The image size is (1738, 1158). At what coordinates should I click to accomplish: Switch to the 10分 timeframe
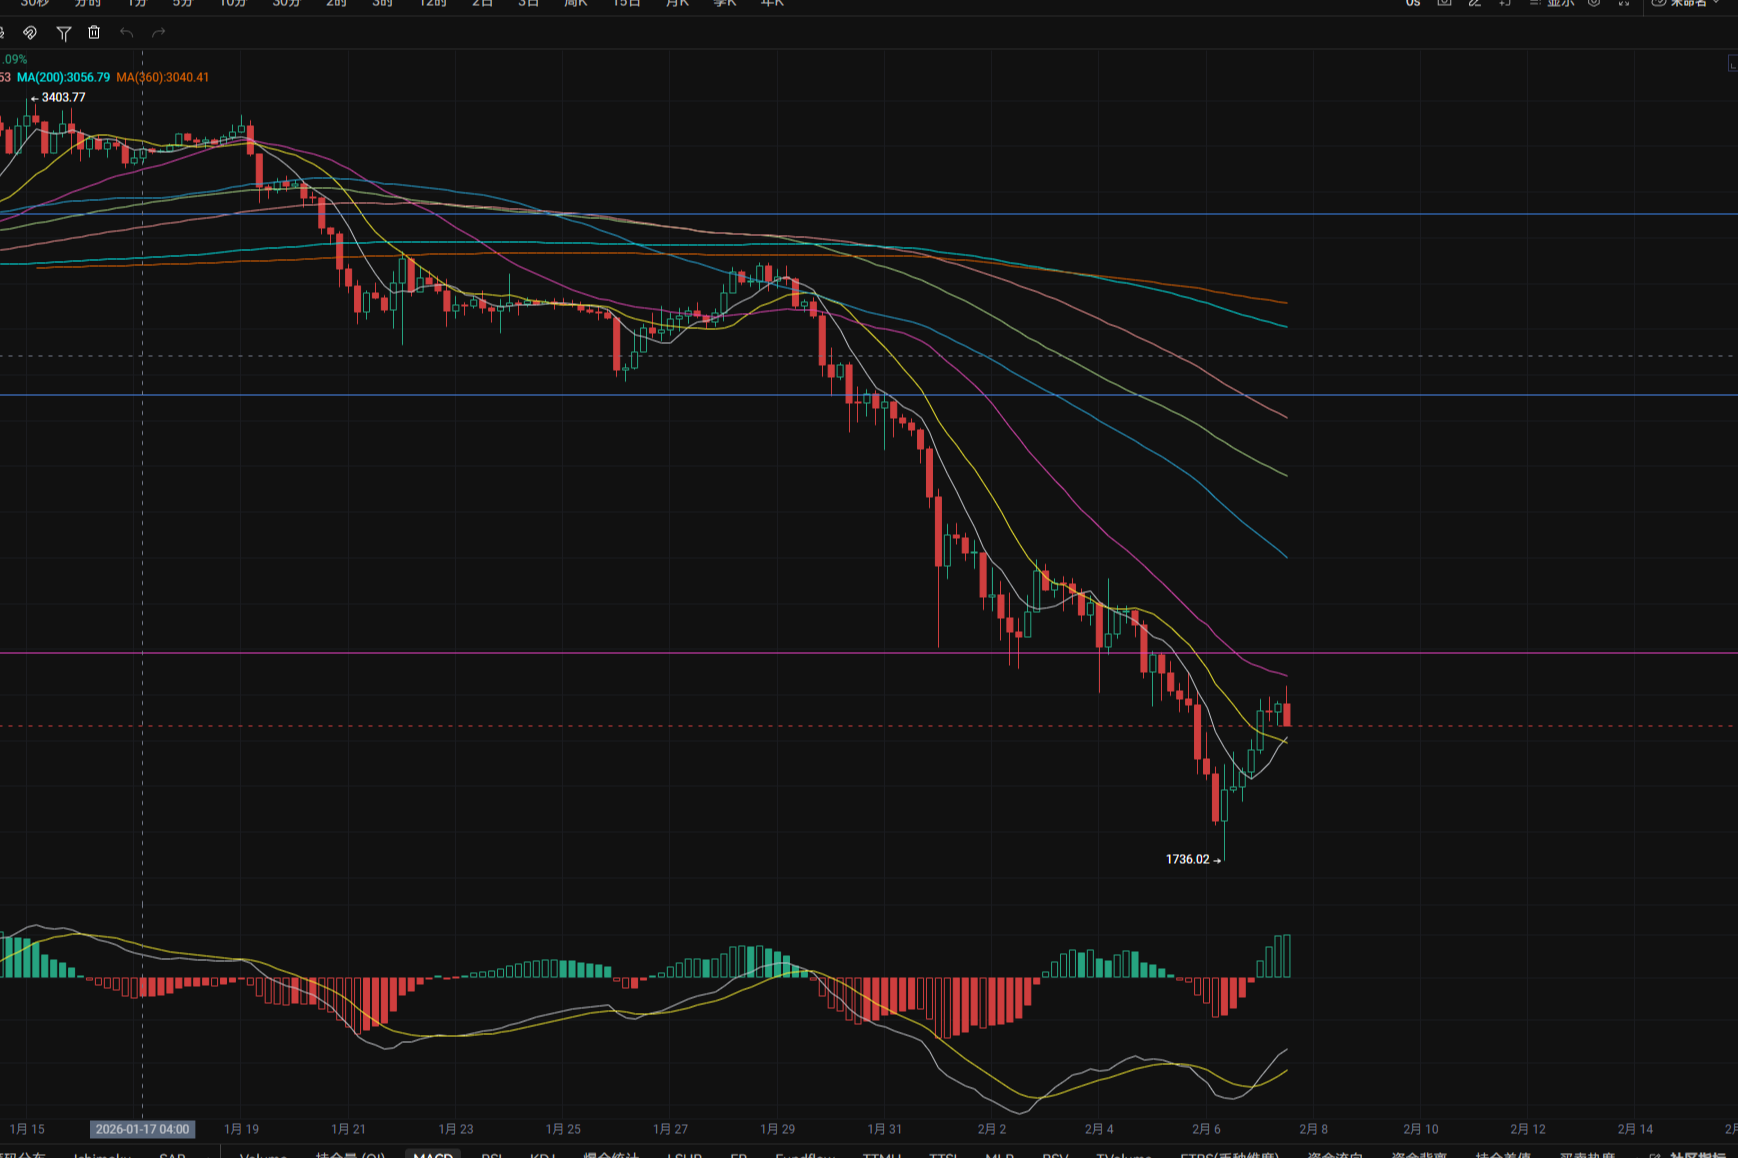click(x=232, y=3)
